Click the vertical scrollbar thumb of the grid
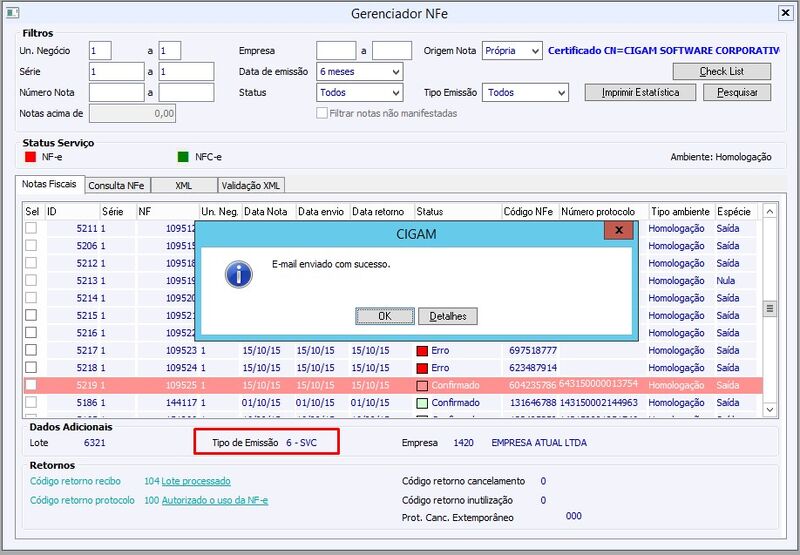 (770, 308)
